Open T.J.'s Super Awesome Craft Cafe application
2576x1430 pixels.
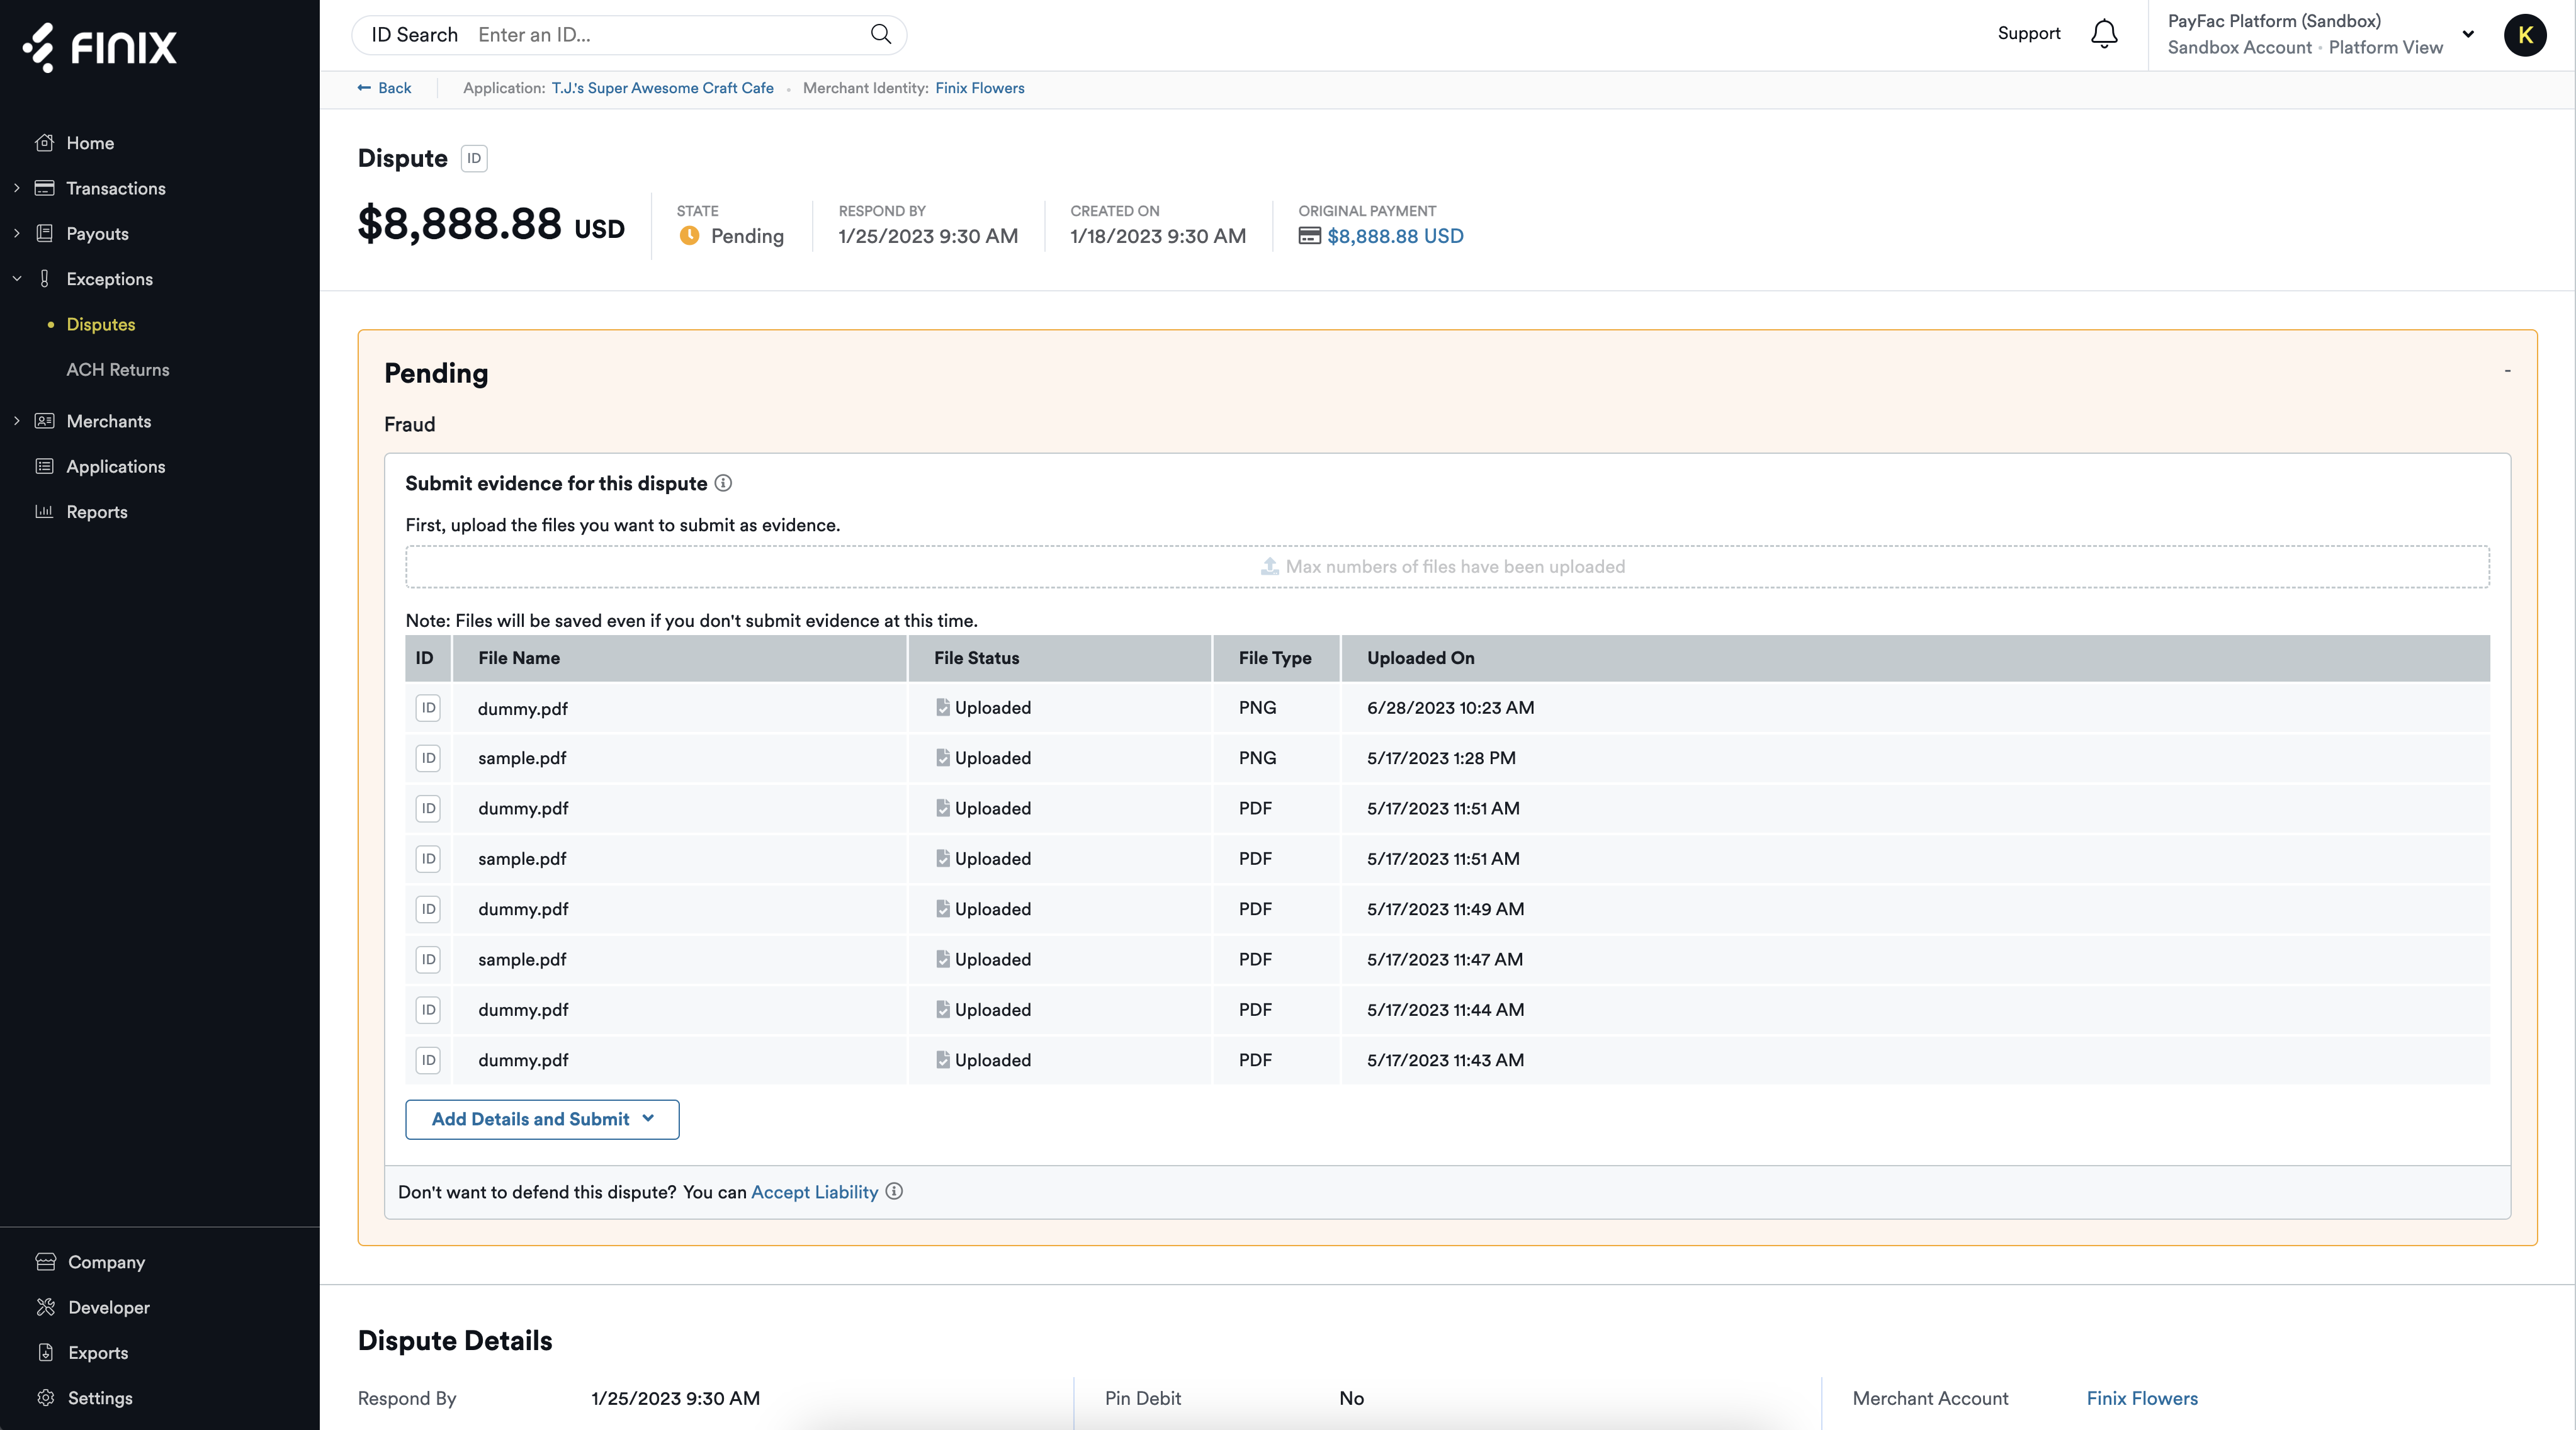663,88
